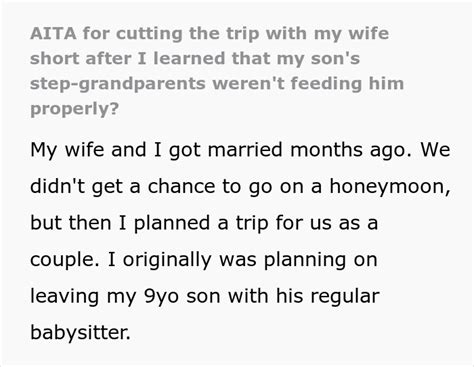Viewport: 474px width, 367px height.
Task: Click the word "couple" in the body
Action: point(62,260)
